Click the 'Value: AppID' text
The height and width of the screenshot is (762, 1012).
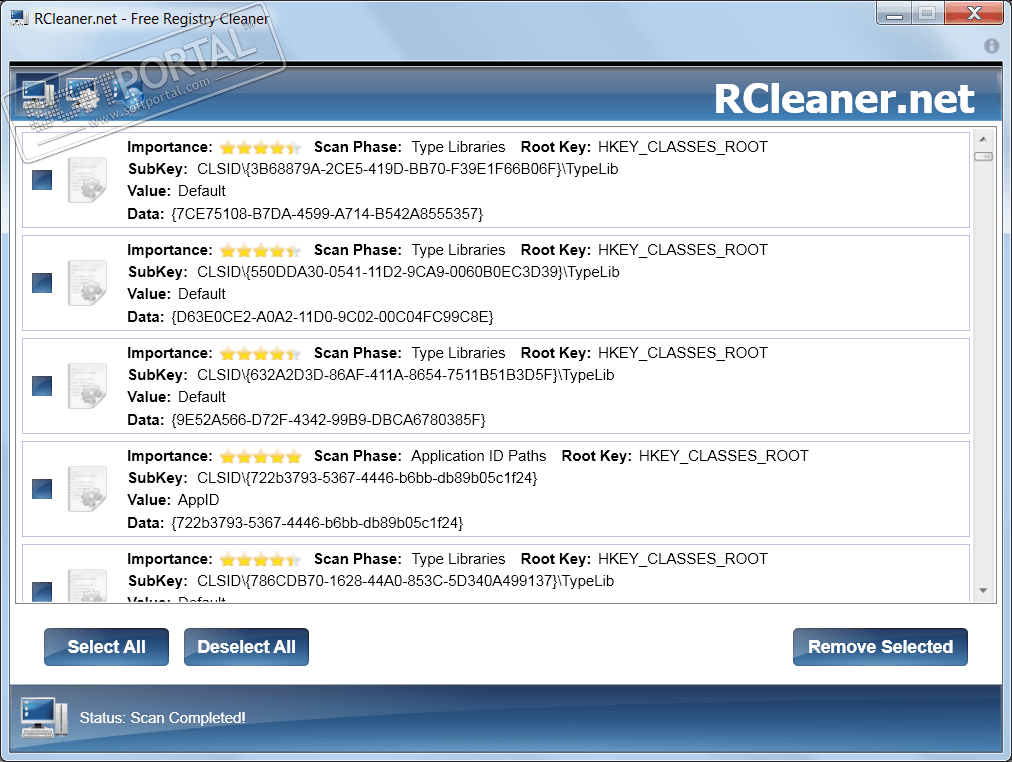point(173,500)
